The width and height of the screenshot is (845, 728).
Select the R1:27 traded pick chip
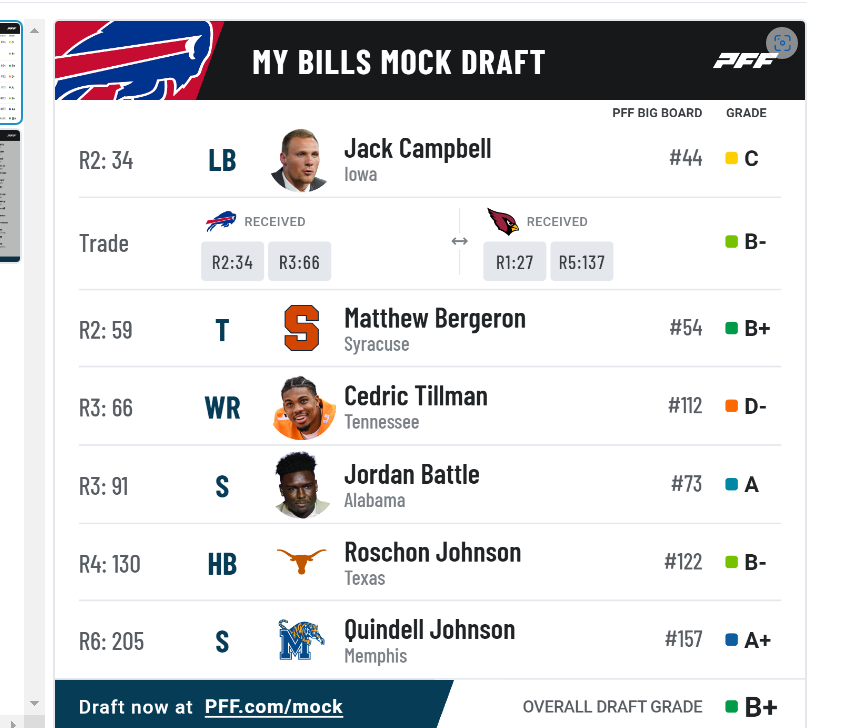[x=515, y=261]
